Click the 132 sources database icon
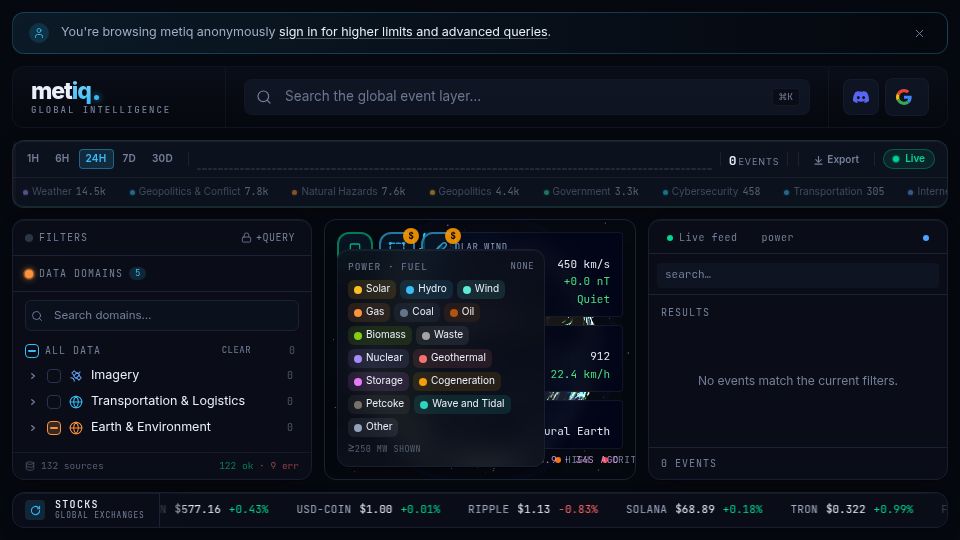 coord(30,466)
